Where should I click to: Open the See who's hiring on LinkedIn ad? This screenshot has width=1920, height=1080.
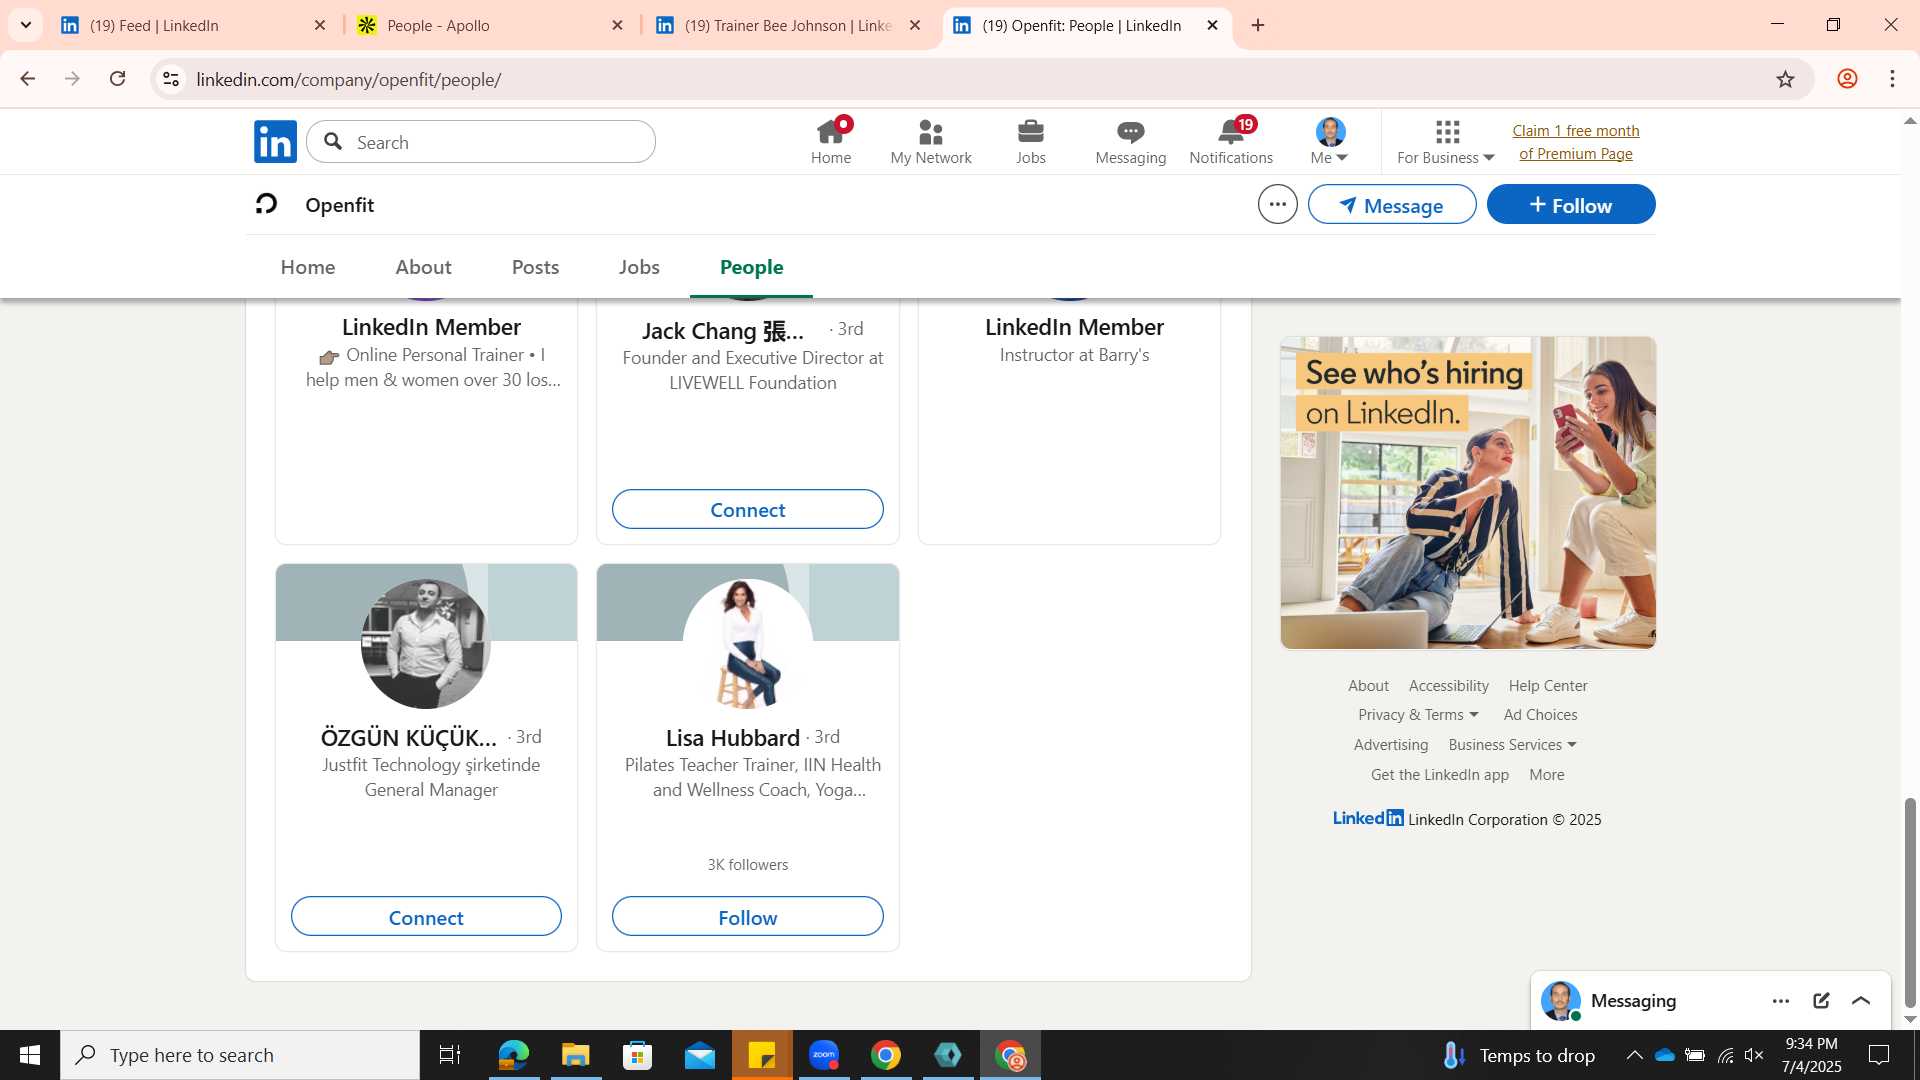tap(1467, 493)
